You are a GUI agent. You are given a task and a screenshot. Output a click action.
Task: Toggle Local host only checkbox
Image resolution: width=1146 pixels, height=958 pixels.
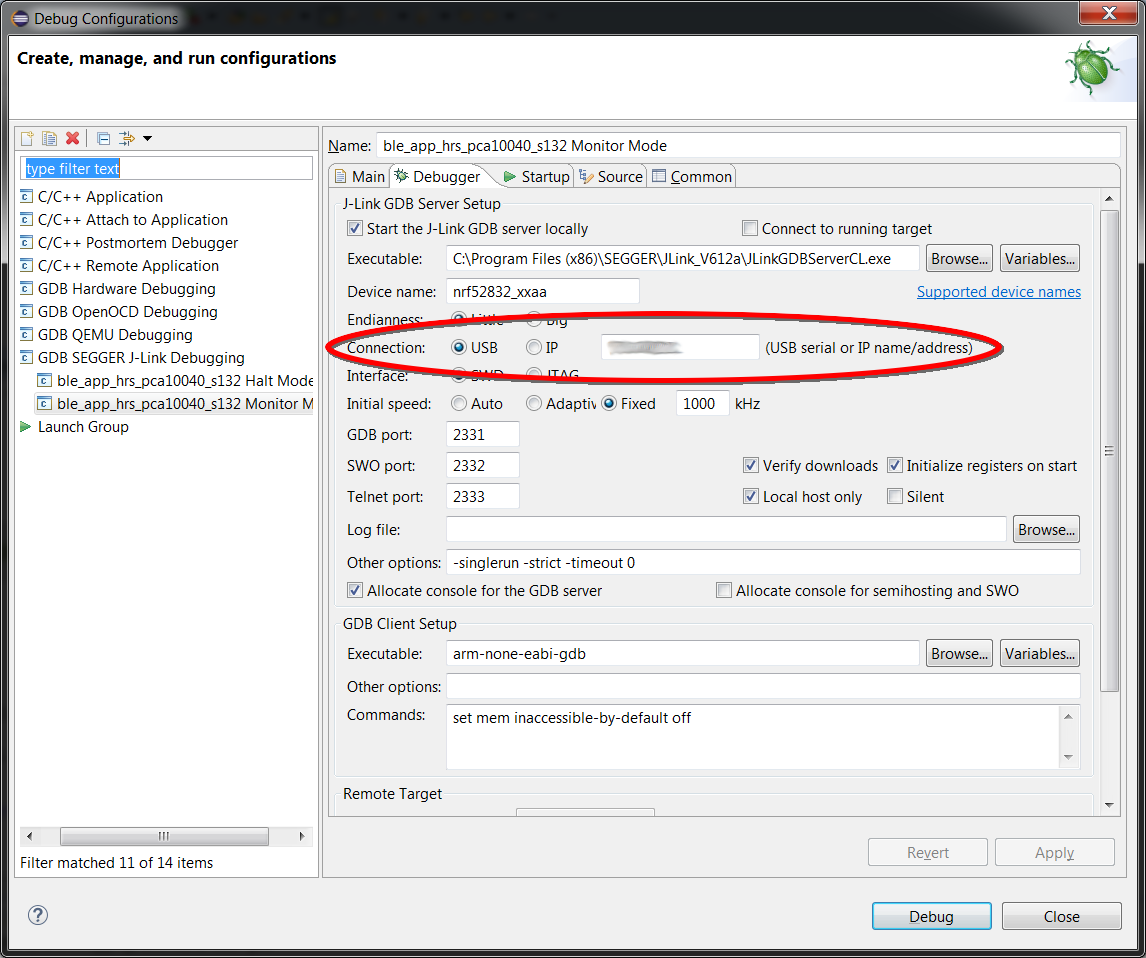[751, 497]
